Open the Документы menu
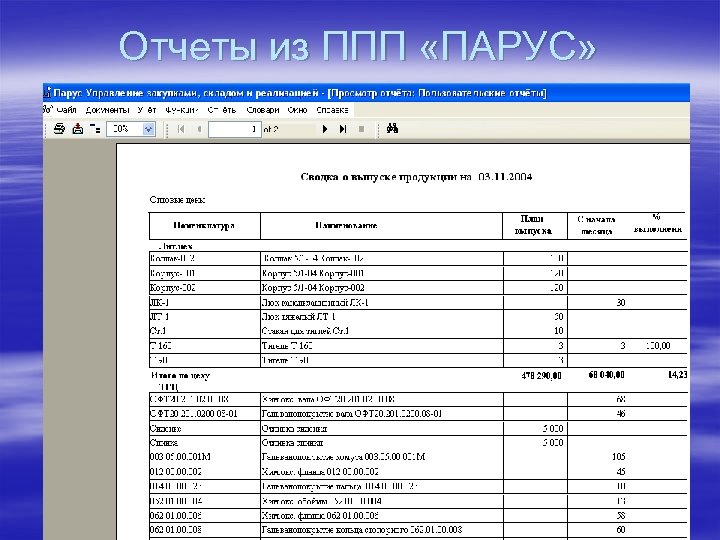This screenshot has height=540, width=720. point(107,110)
